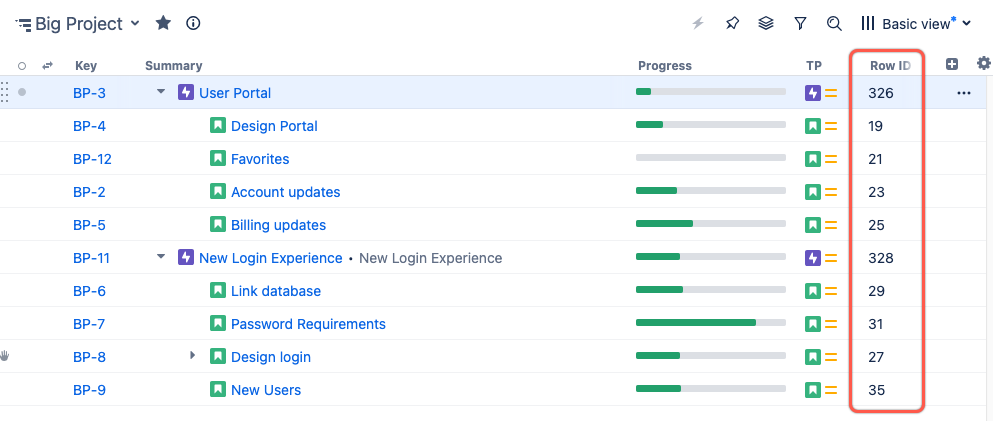
Task: Open the filter funnel icon
Action: [x=800, y=23]
